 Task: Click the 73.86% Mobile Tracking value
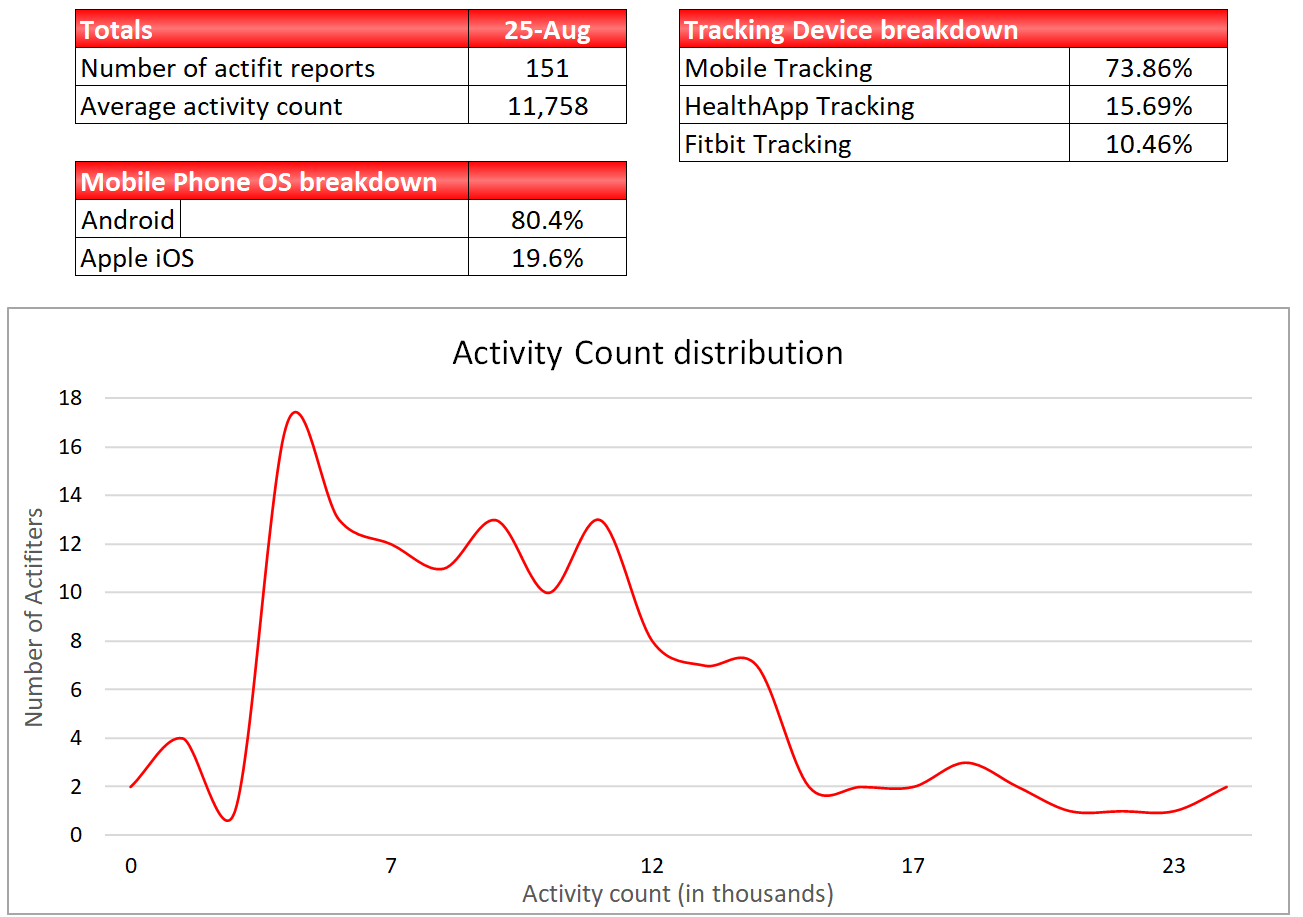coord(1148,67)
